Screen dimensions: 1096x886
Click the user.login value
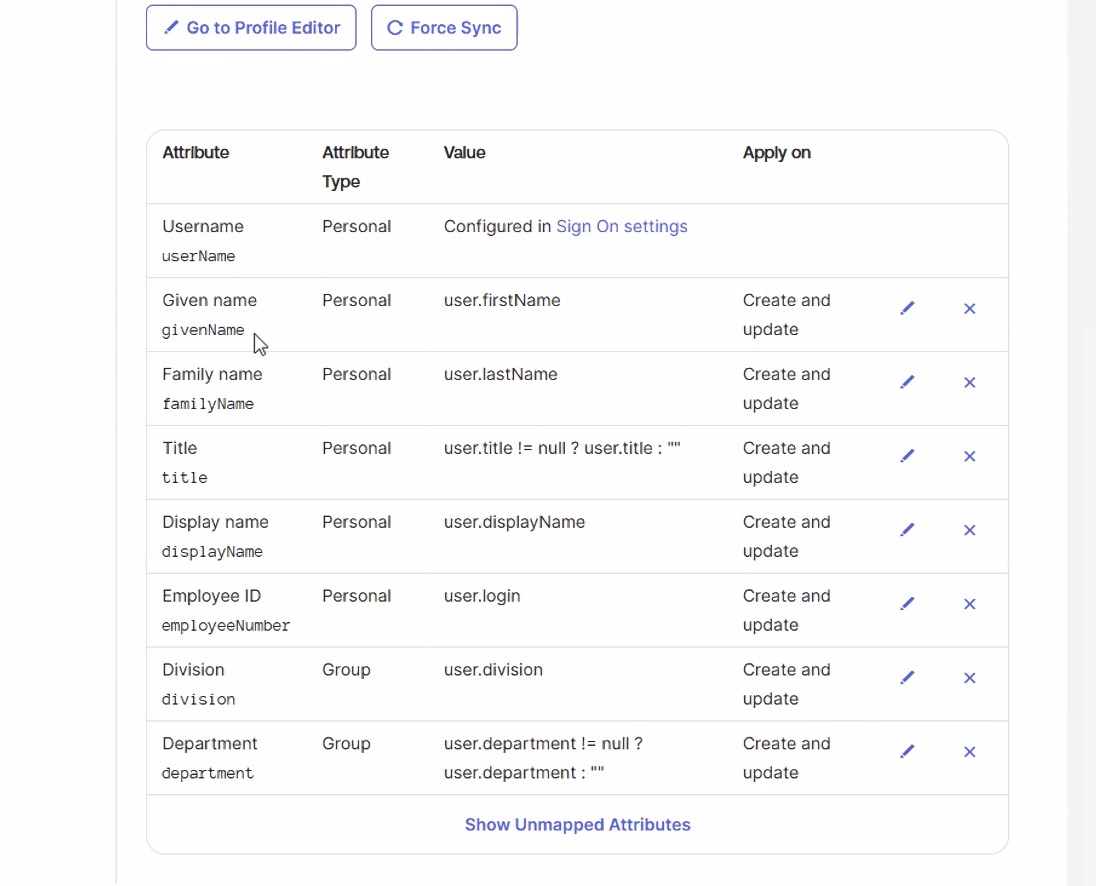(x=482, y=596)
